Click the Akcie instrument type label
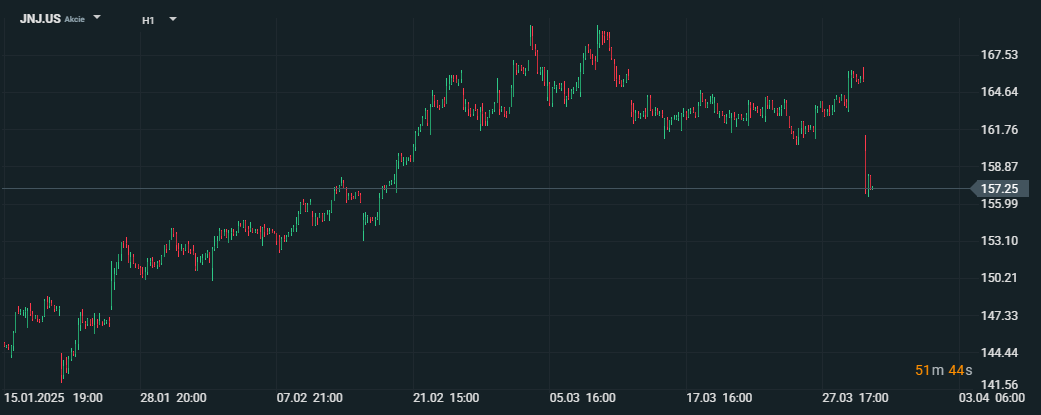 coord(74,20)
